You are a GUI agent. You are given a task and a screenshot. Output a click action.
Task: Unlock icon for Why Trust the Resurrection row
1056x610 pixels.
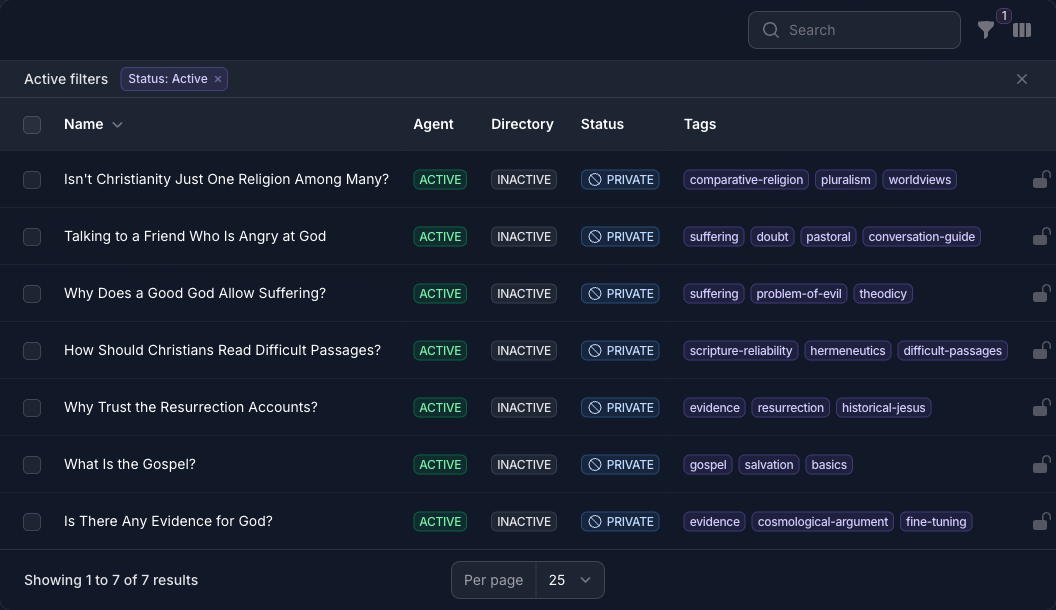(1041, 407)
